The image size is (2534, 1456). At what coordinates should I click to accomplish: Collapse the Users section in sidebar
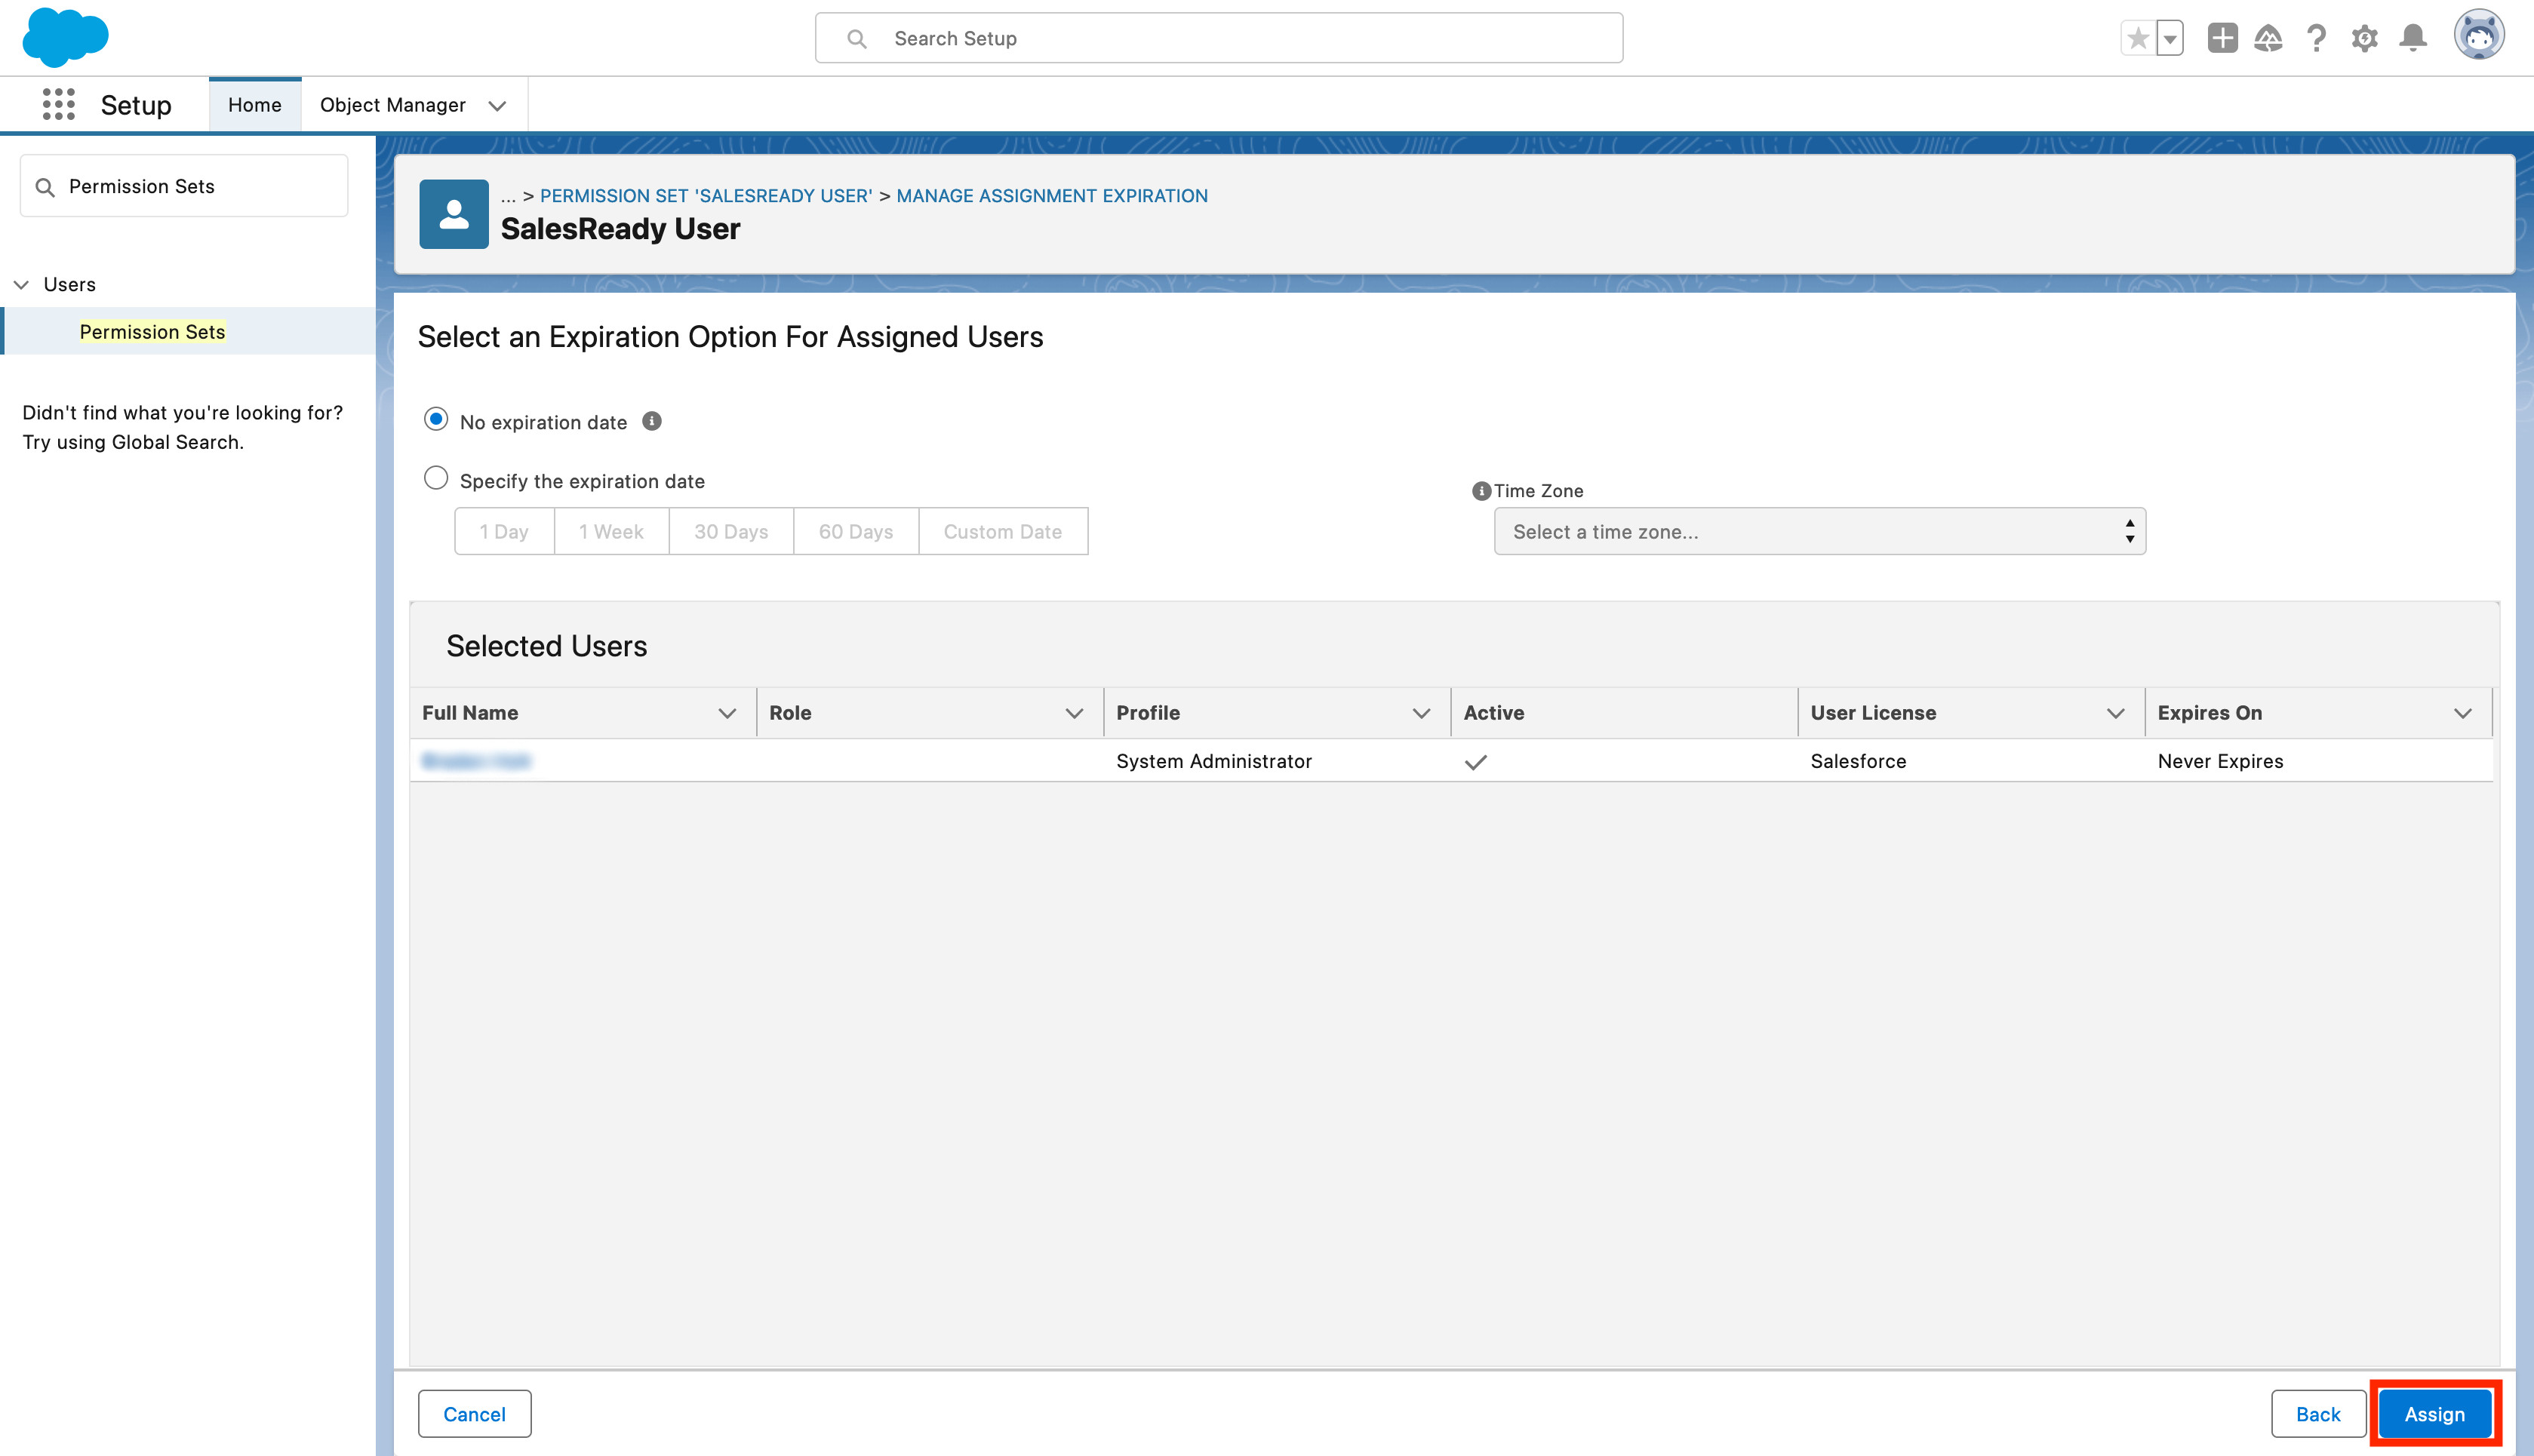click(21, 284)
